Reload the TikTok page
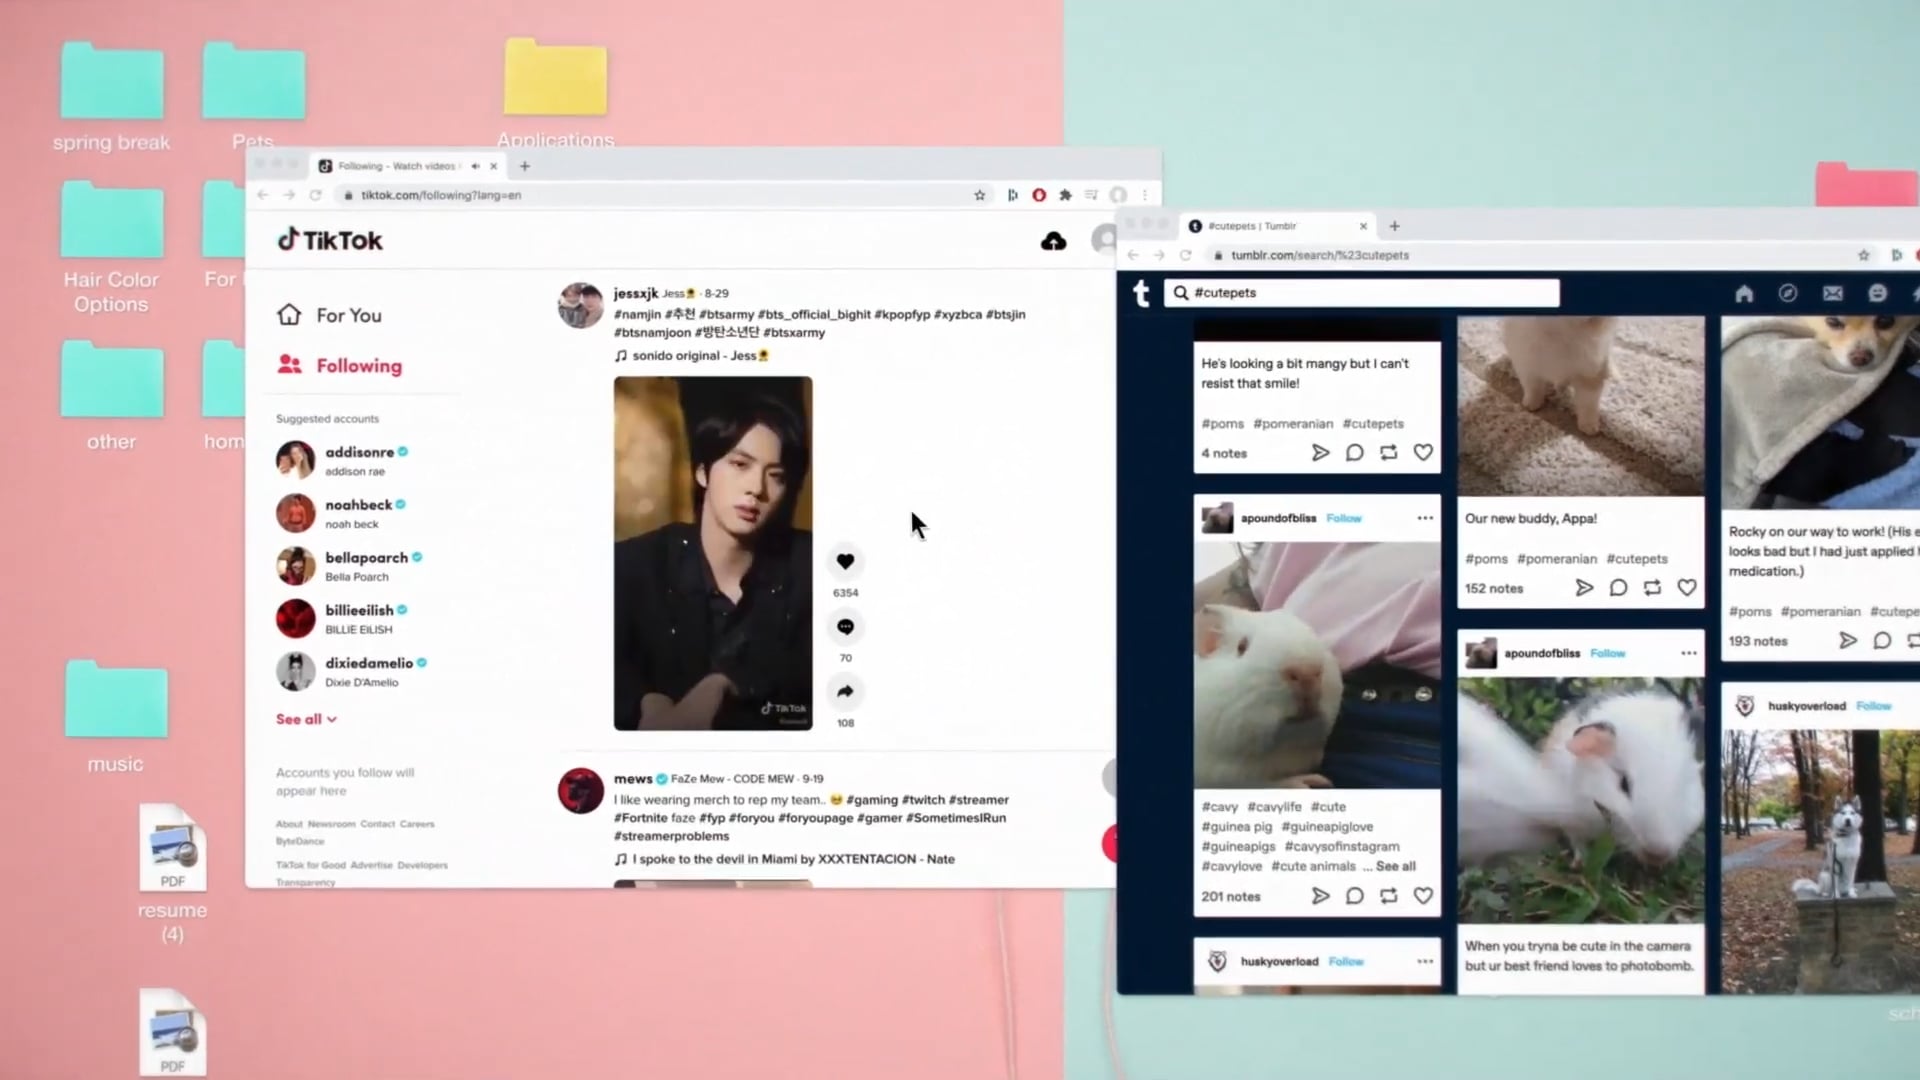 (x=316, y=195)
